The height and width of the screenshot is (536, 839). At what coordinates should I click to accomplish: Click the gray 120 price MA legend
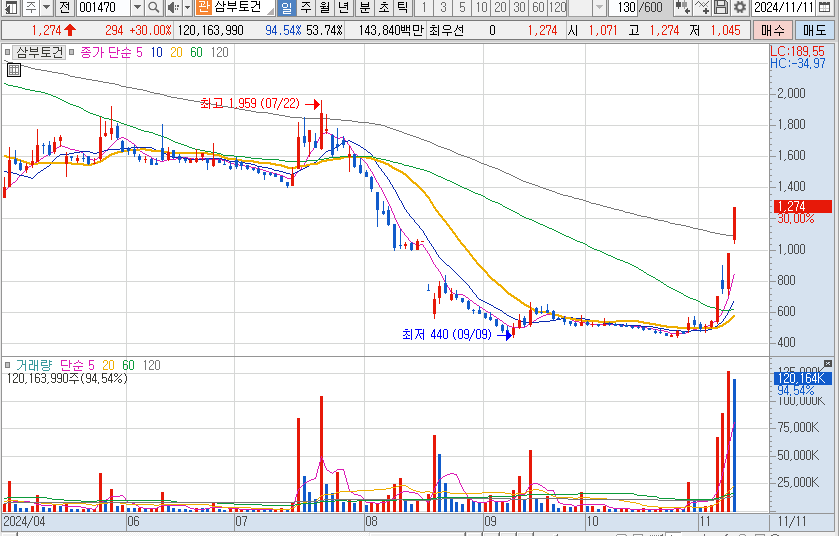click(x=219, y=52)
